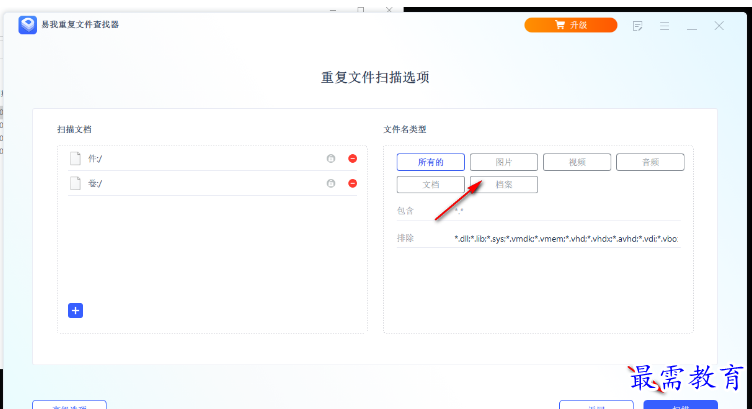The width and height of the screenshot is (752, 409).
Task: Minimize the duplicate file finder window
Action: coord(691,26)
